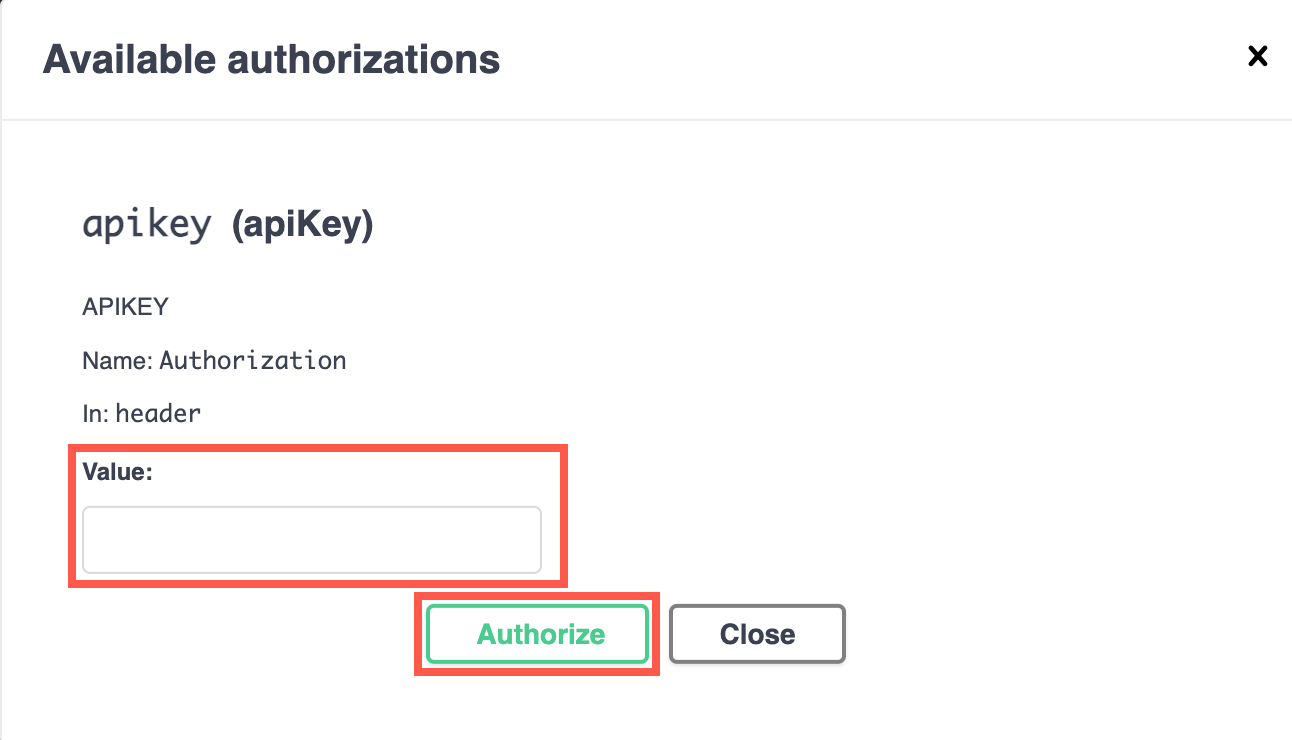
Task: Hit the X in the dialog header
Action: [x=1257, y=57]
